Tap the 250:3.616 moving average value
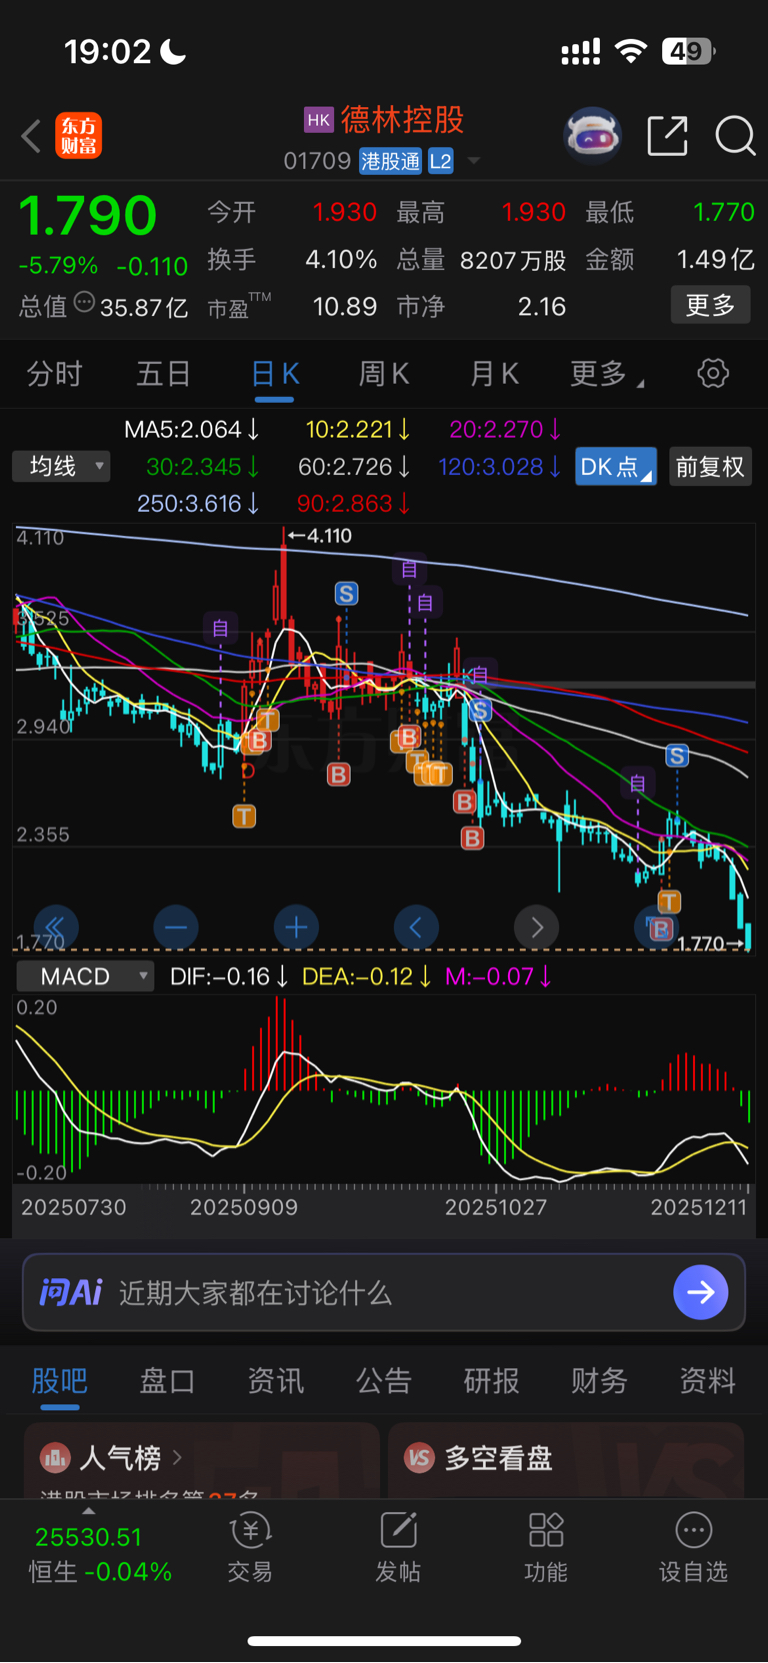Viewport: 768px width, 1663px height. pos(199,503)
